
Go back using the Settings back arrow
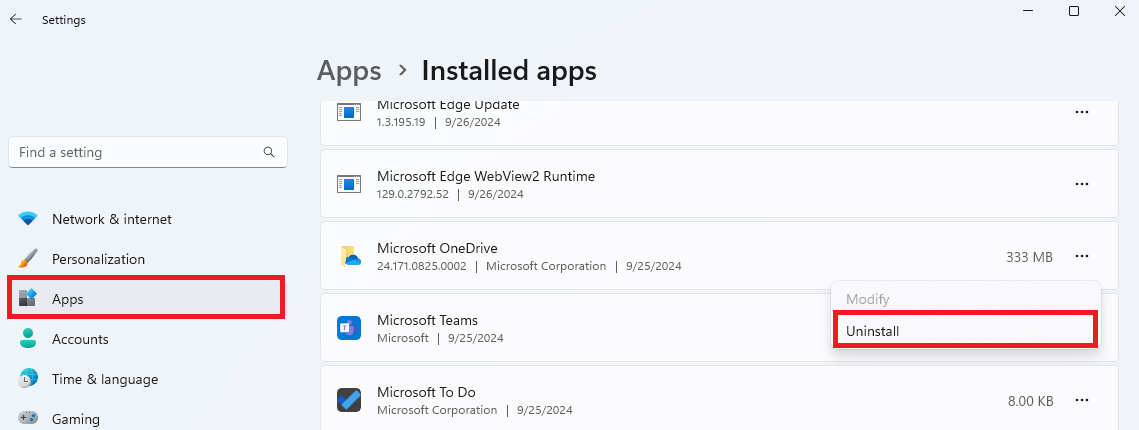tap(16, 20)
